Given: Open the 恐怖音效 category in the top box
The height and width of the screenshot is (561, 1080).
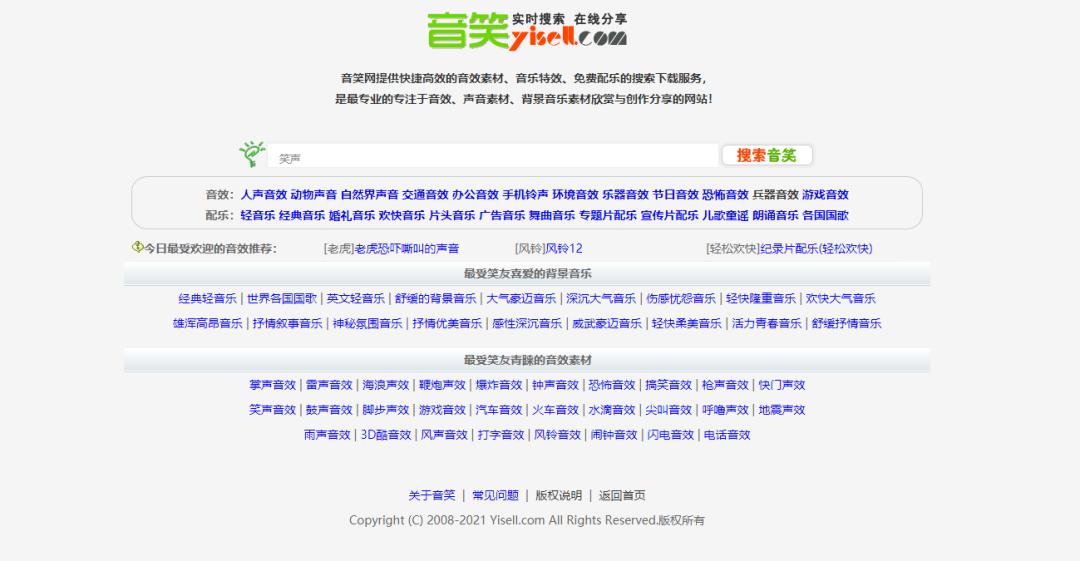Looking at the screenshot, I should [725, 194].
